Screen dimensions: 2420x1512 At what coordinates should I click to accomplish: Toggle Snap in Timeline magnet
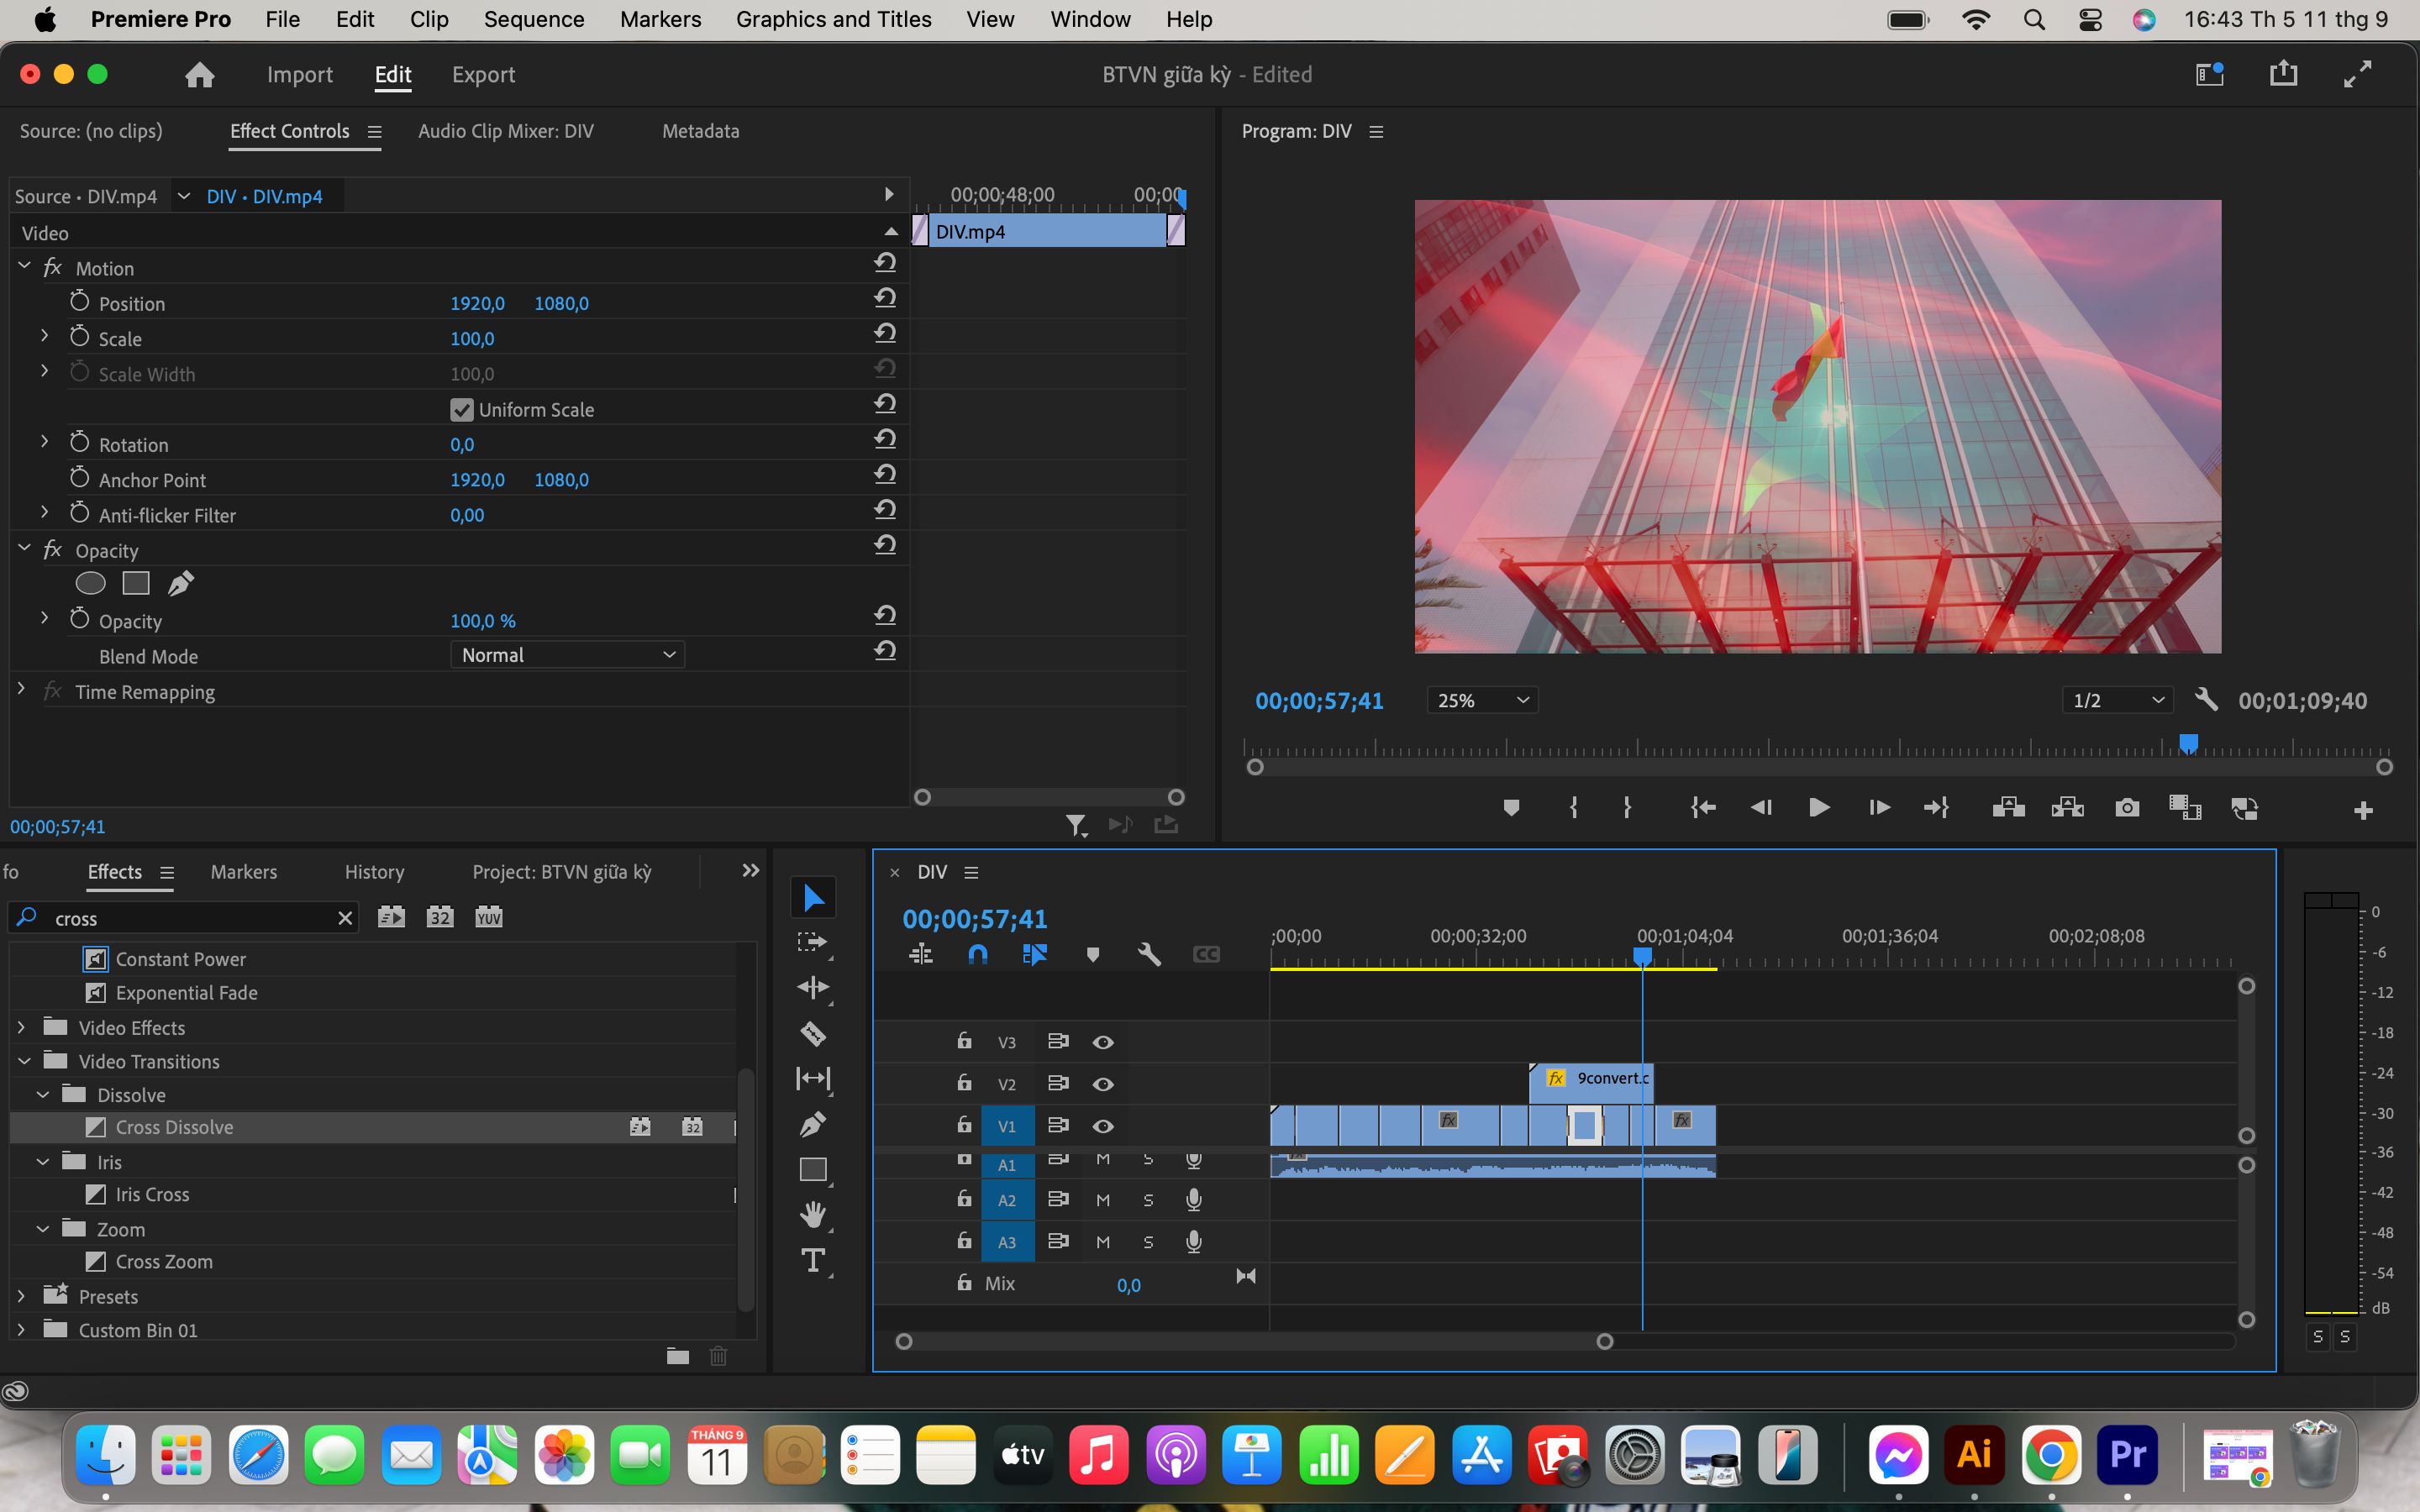click(x=978, y=954)
